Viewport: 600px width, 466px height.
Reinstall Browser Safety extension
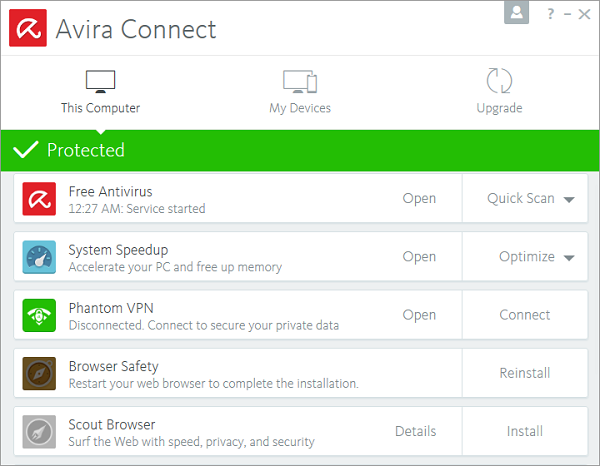(525, 373)
